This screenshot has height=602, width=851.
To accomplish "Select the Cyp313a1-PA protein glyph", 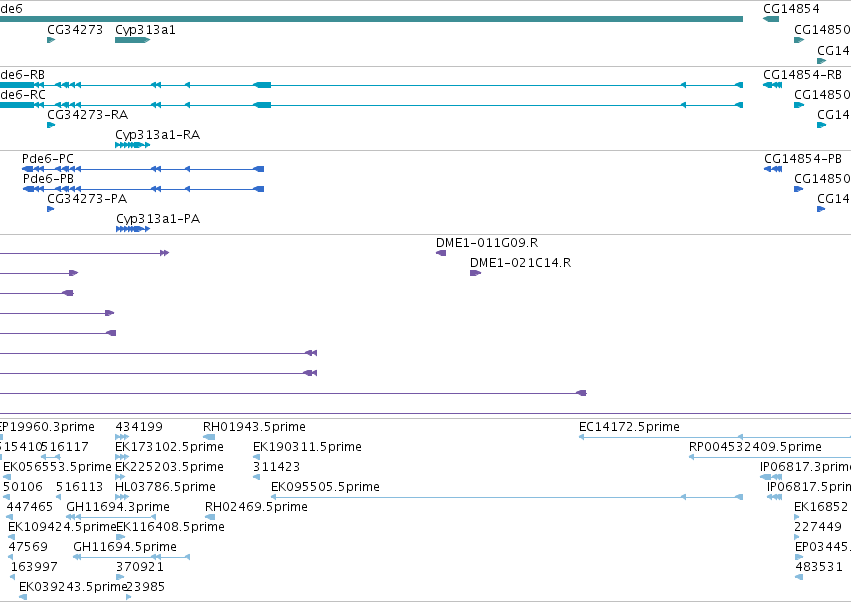I will [x=133, y=229].
